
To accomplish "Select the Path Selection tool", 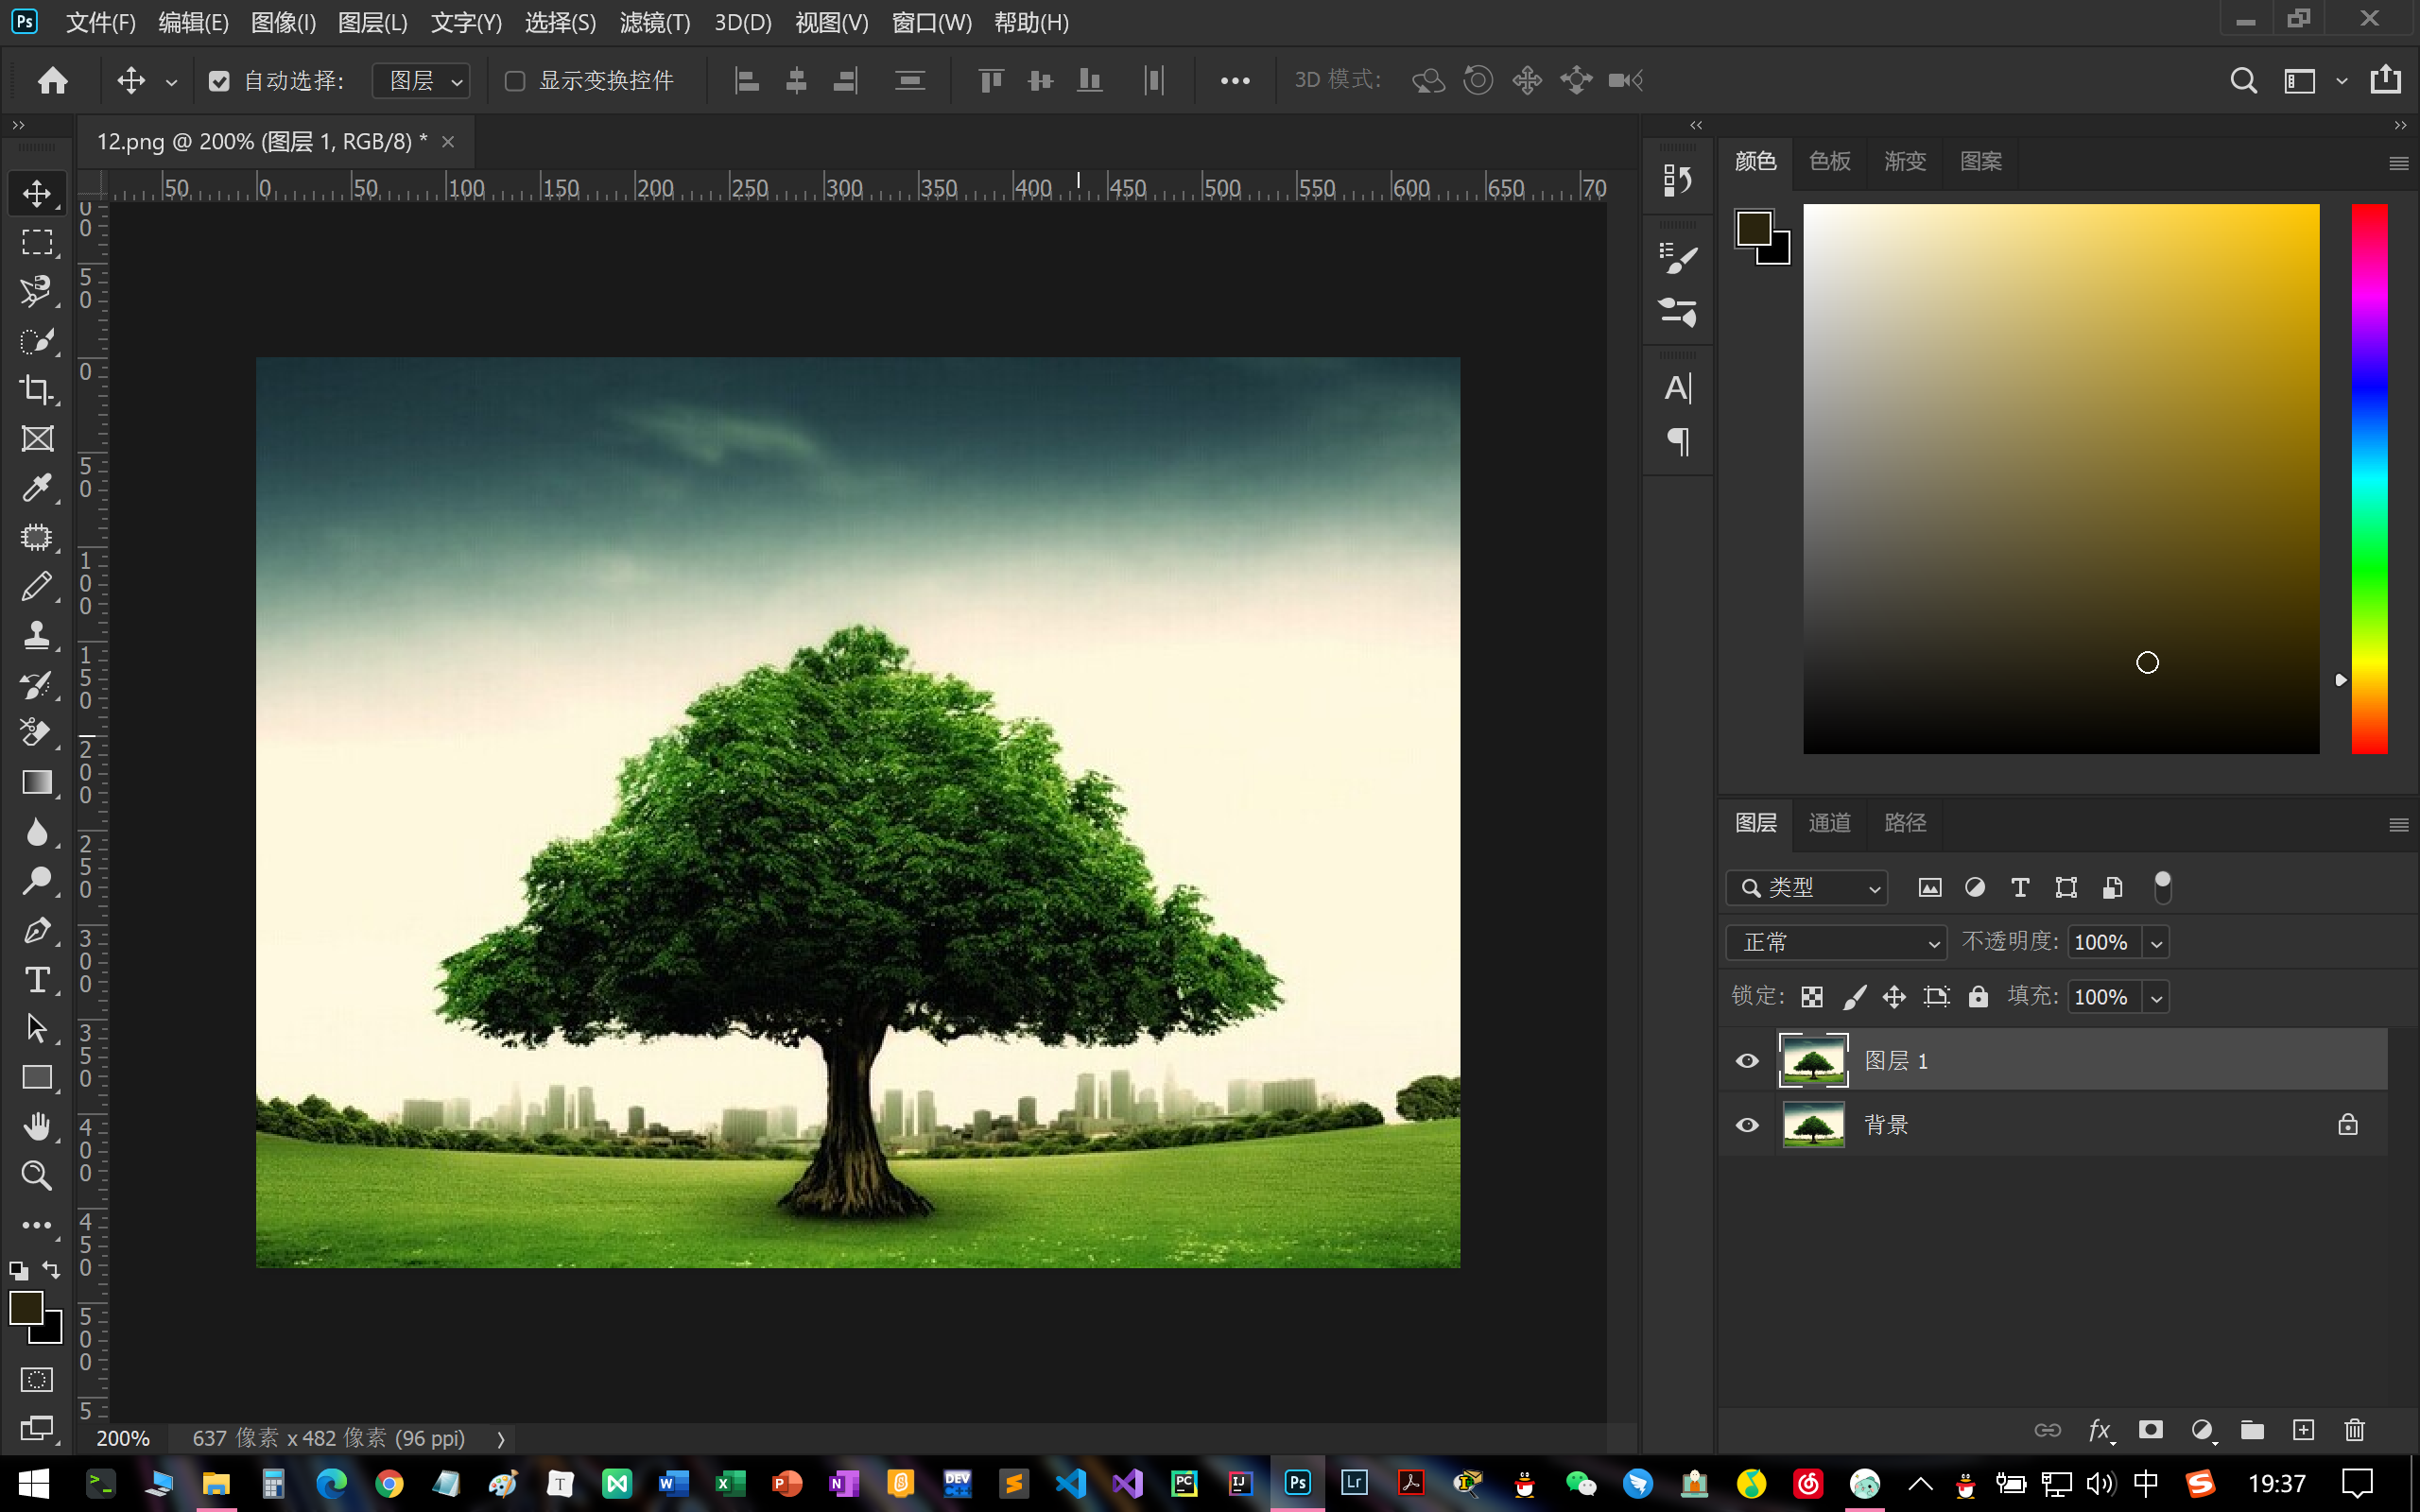I will pyautogui.click(x=37, y=1028).
